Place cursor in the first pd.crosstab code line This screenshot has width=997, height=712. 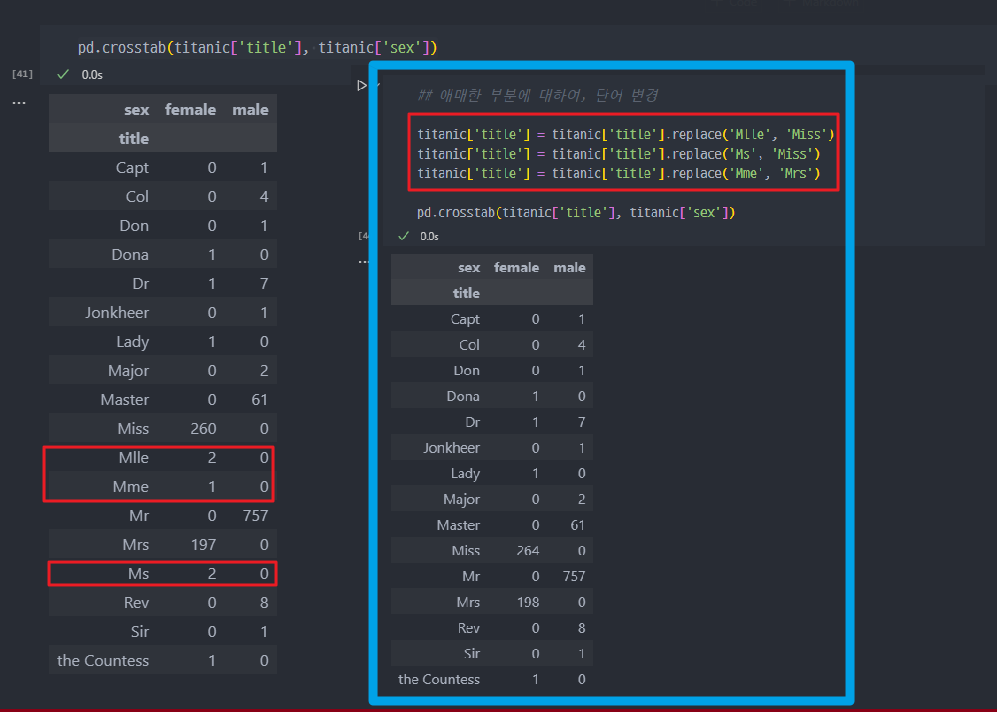pyautogui.click(x=258, y=48)
